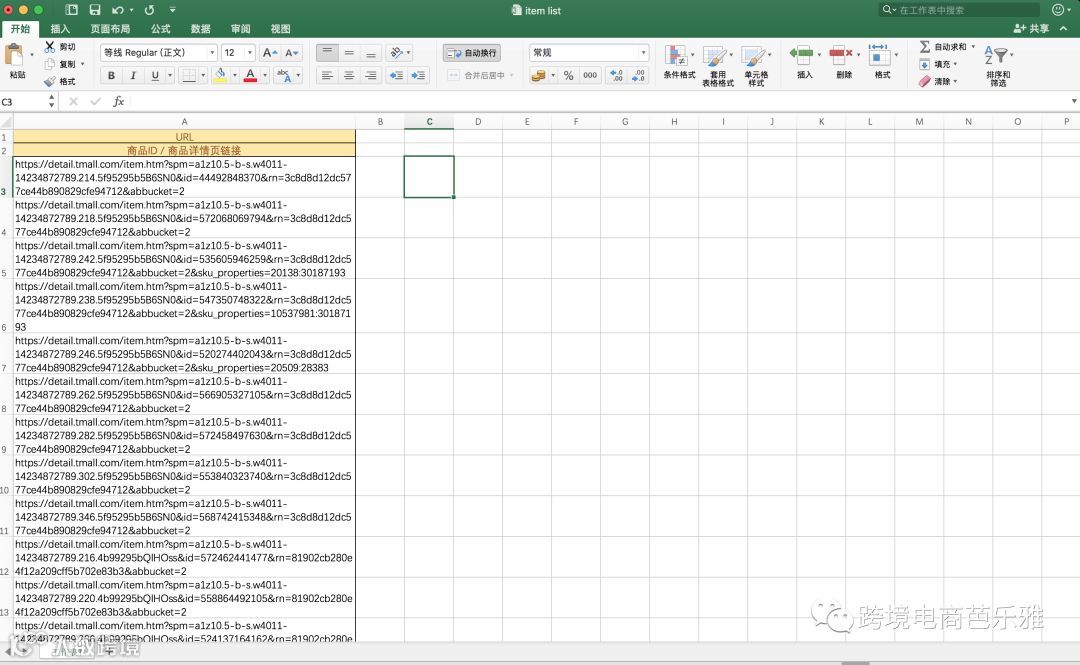This screenshot has height=665, width=1080.
Task: Switch to the 公式 (Formulas) tab
Action: pos(160,28)
